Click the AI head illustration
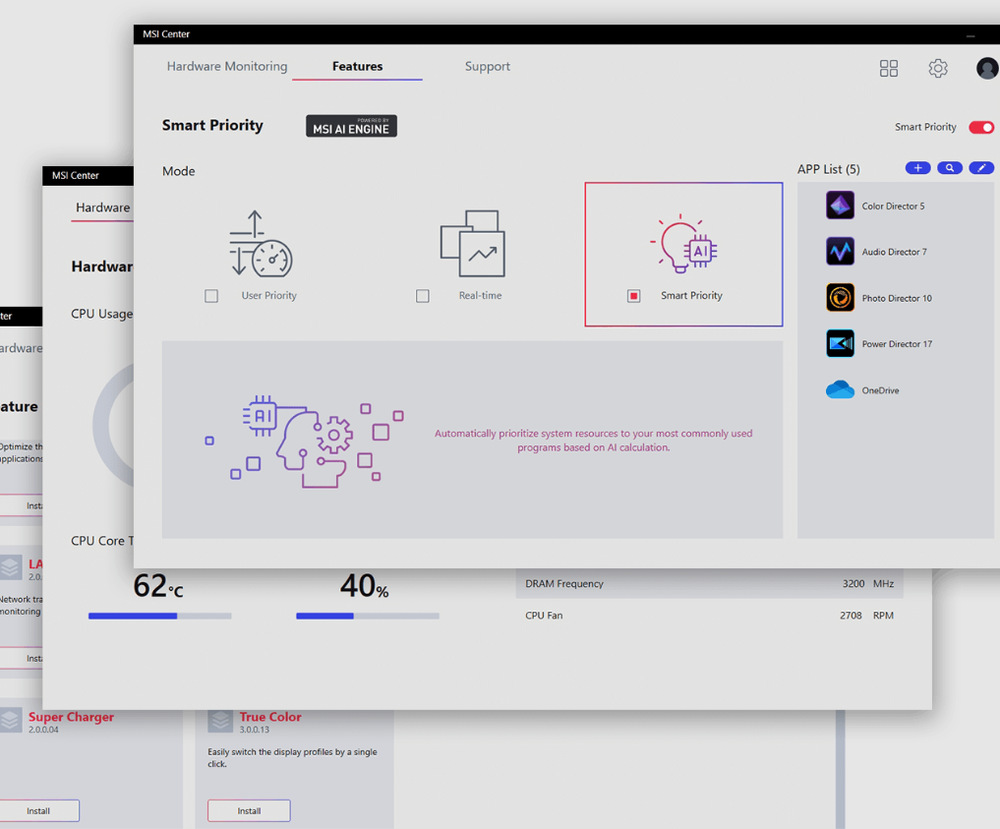Viewport: 1000px width, 829px height. pos(304,441)
